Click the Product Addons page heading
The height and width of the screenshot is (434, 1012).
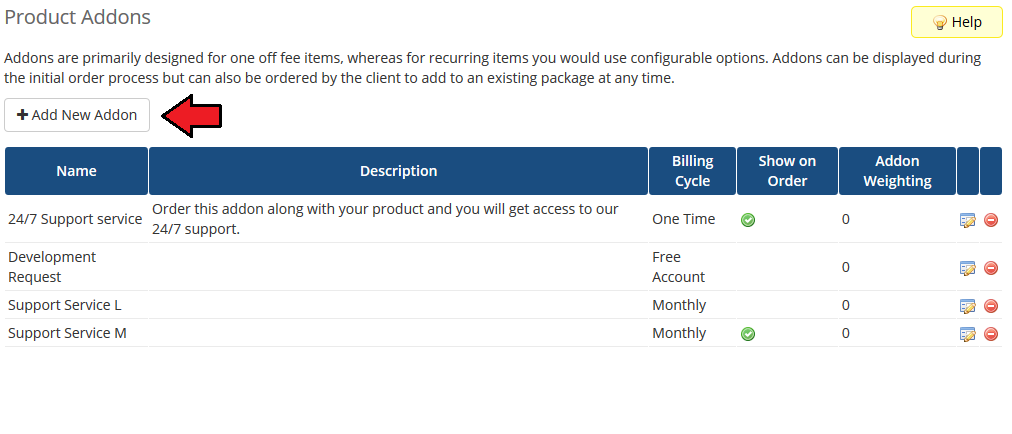[x=78, y=17]
